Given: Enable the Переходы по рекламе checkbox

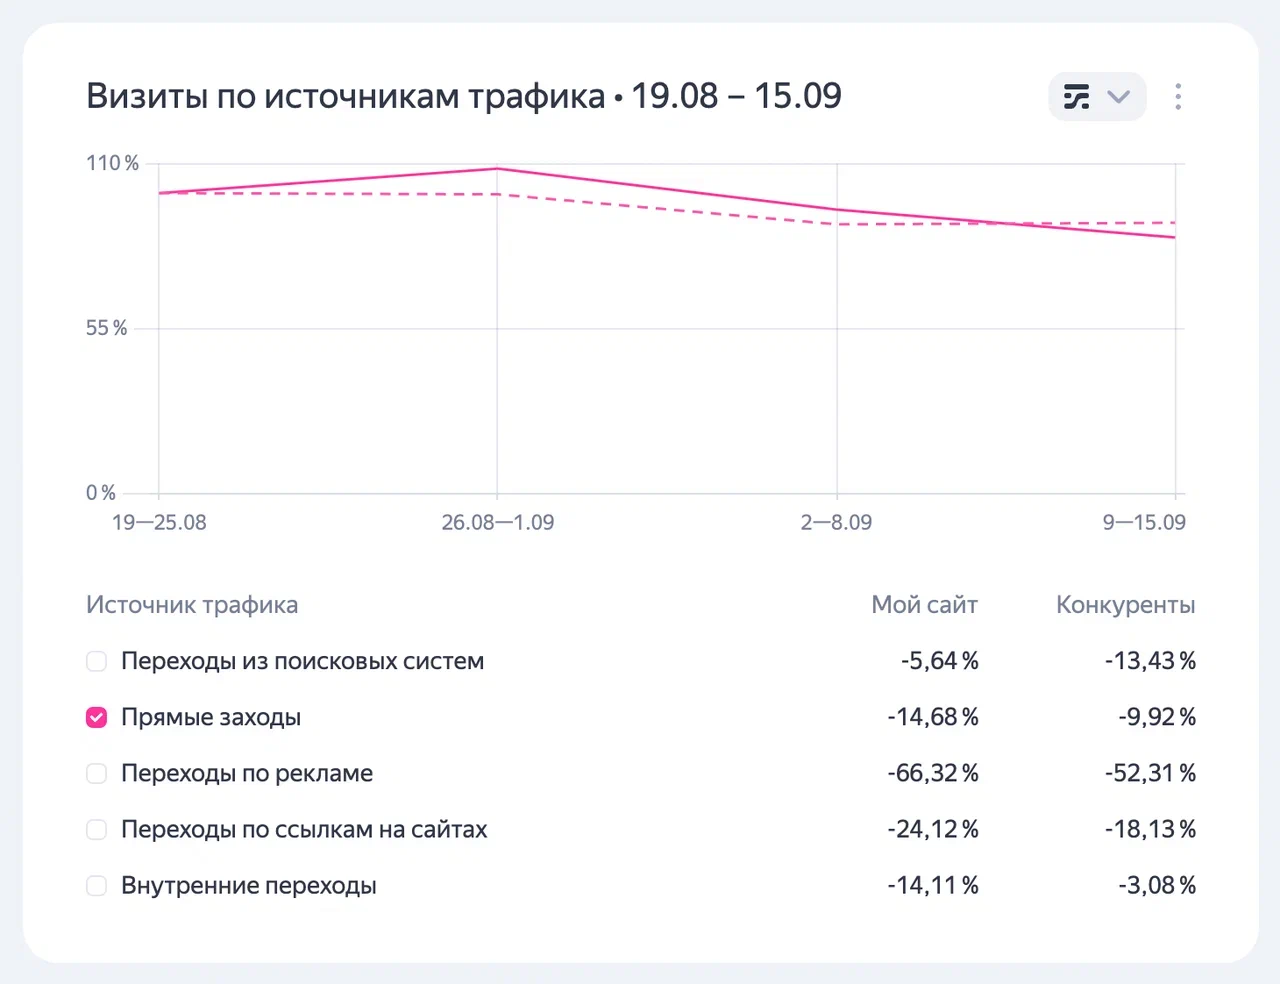Looking at the screenshot, I should pyautogui.click(x=97, y=773).
